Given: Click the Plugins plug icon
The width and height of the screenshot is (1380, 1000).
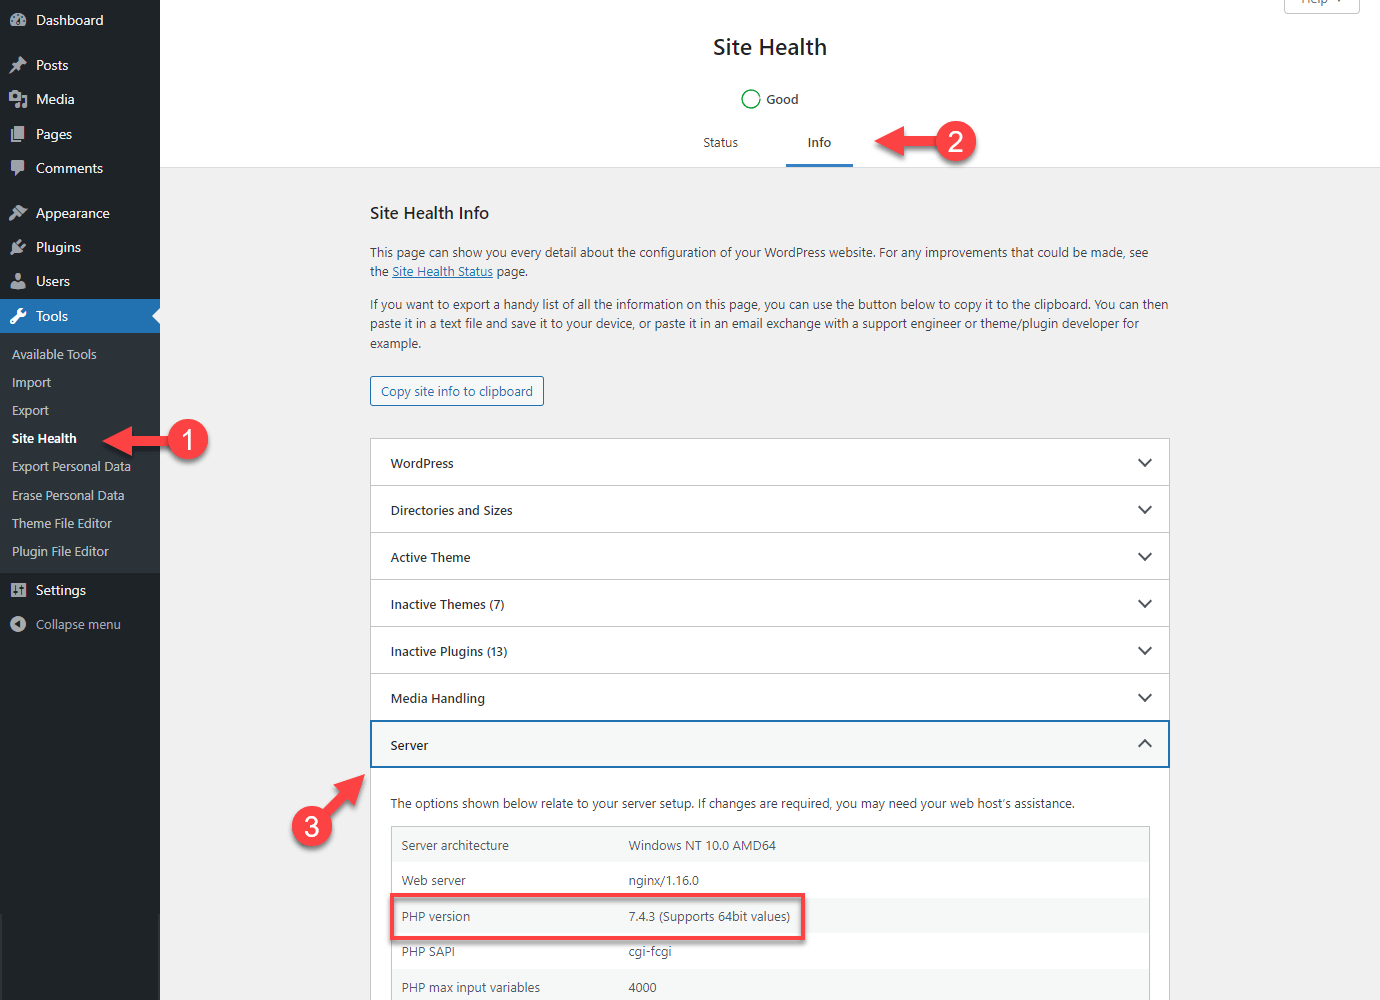Looking at the screenshot, I should pyautogui.click(x=18, y=247).
